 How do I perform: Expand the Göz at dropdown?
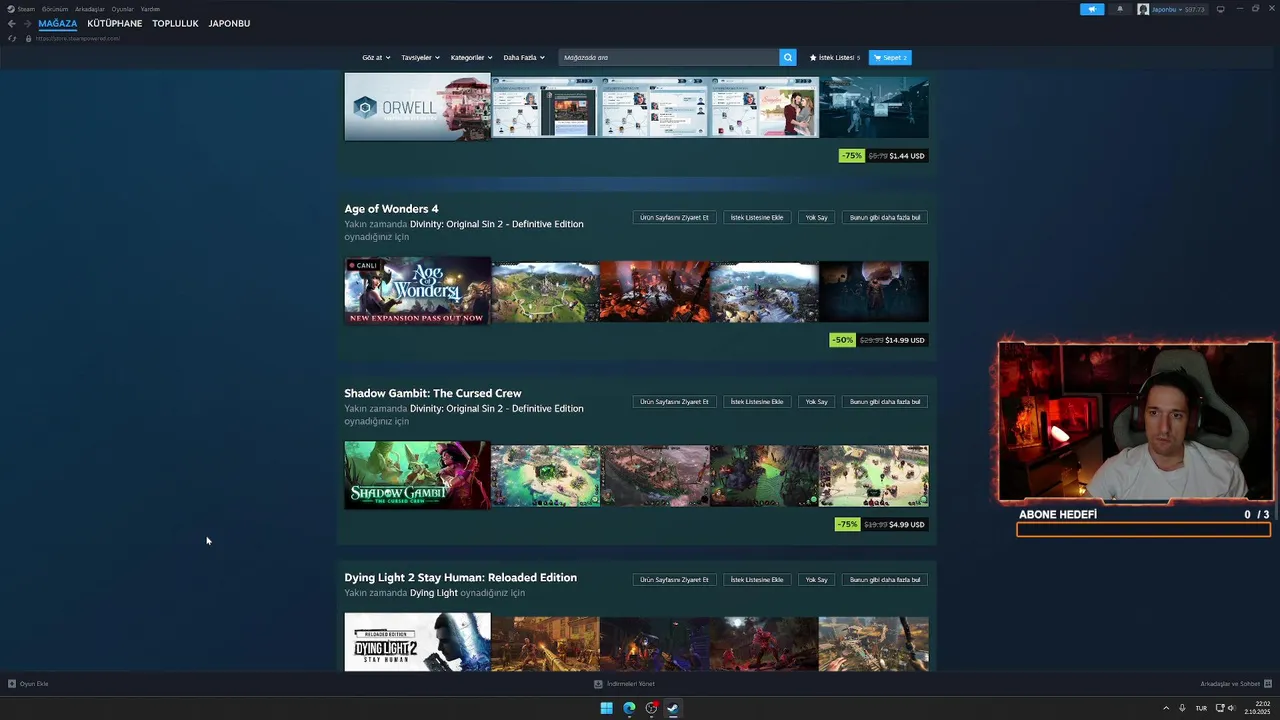[x=376, y=58]
